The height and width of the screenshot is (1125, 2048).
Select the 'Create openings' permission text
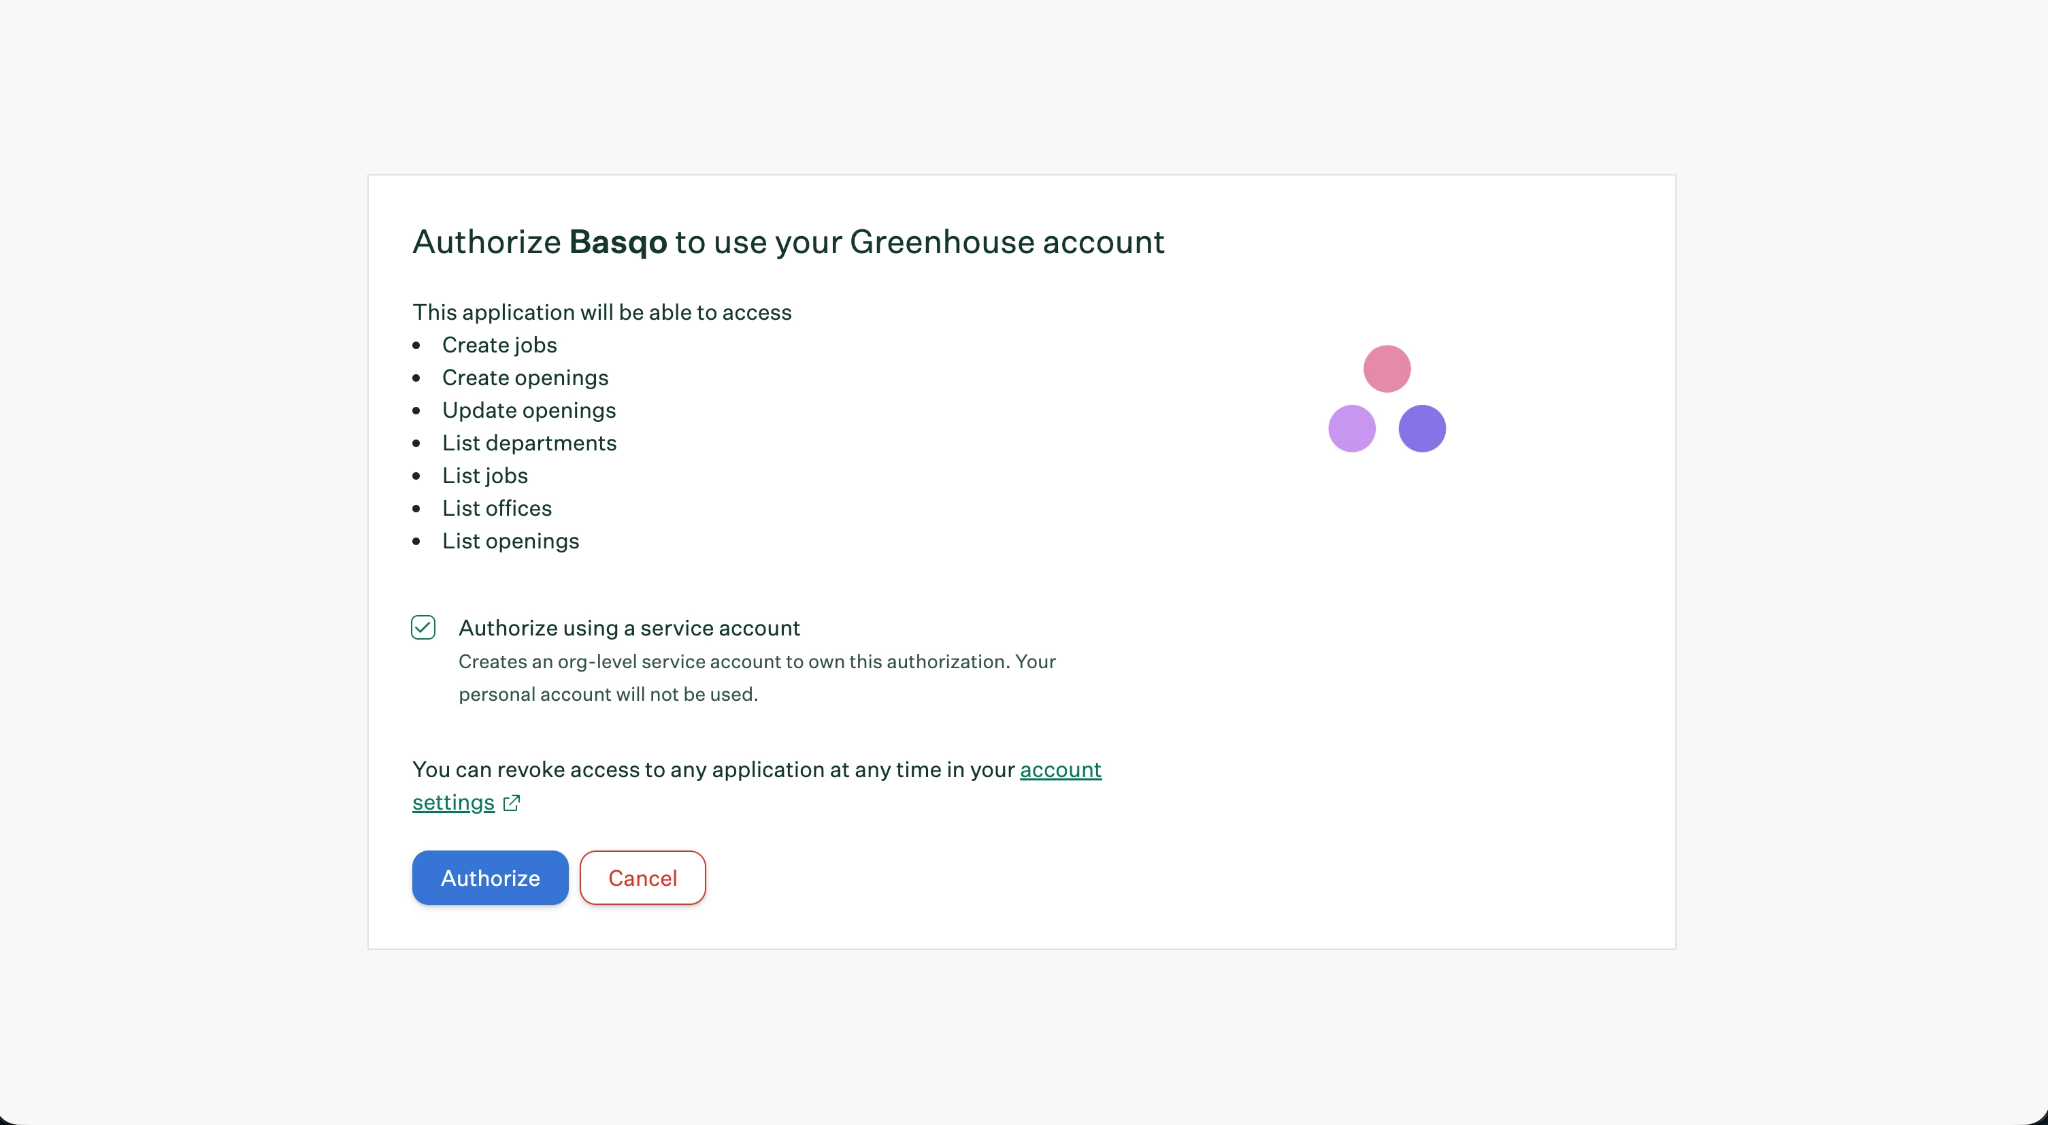525,377
